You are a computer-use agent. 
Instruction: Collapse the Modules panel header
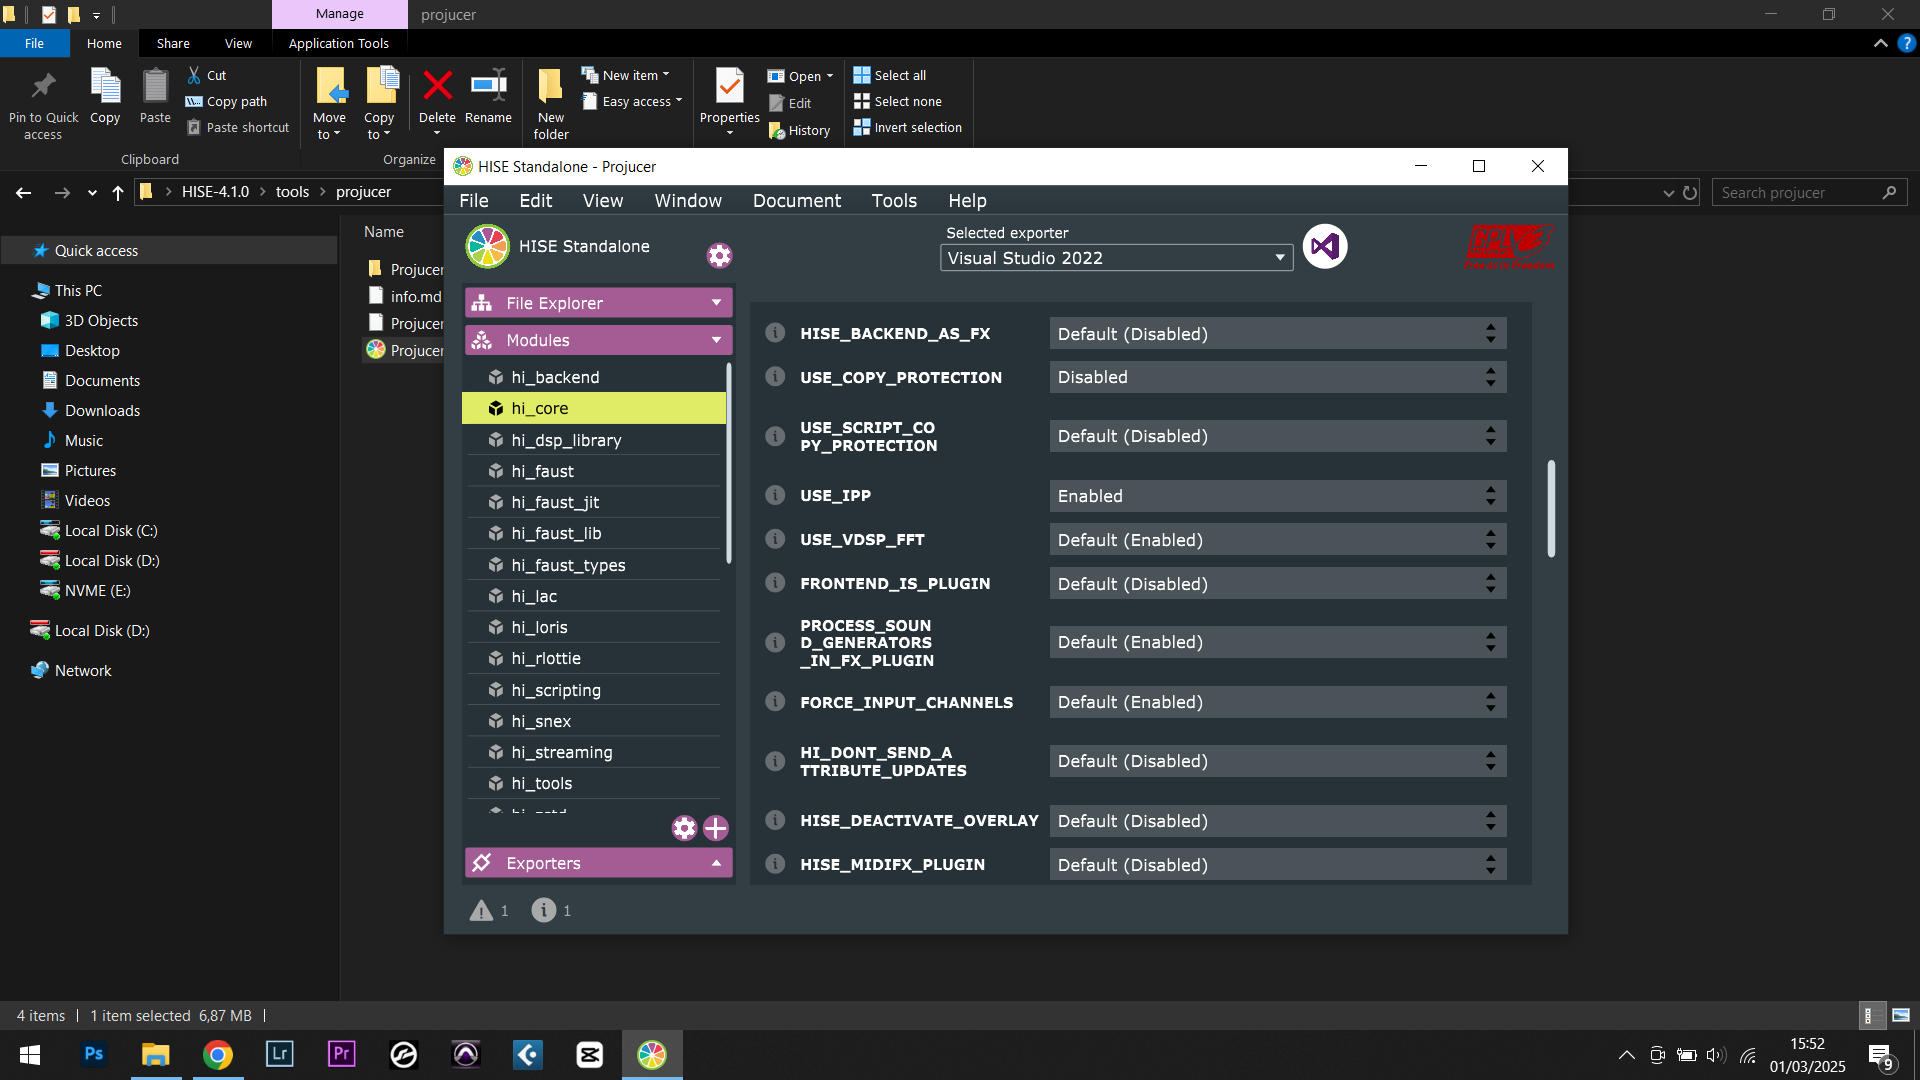point(598,340)
